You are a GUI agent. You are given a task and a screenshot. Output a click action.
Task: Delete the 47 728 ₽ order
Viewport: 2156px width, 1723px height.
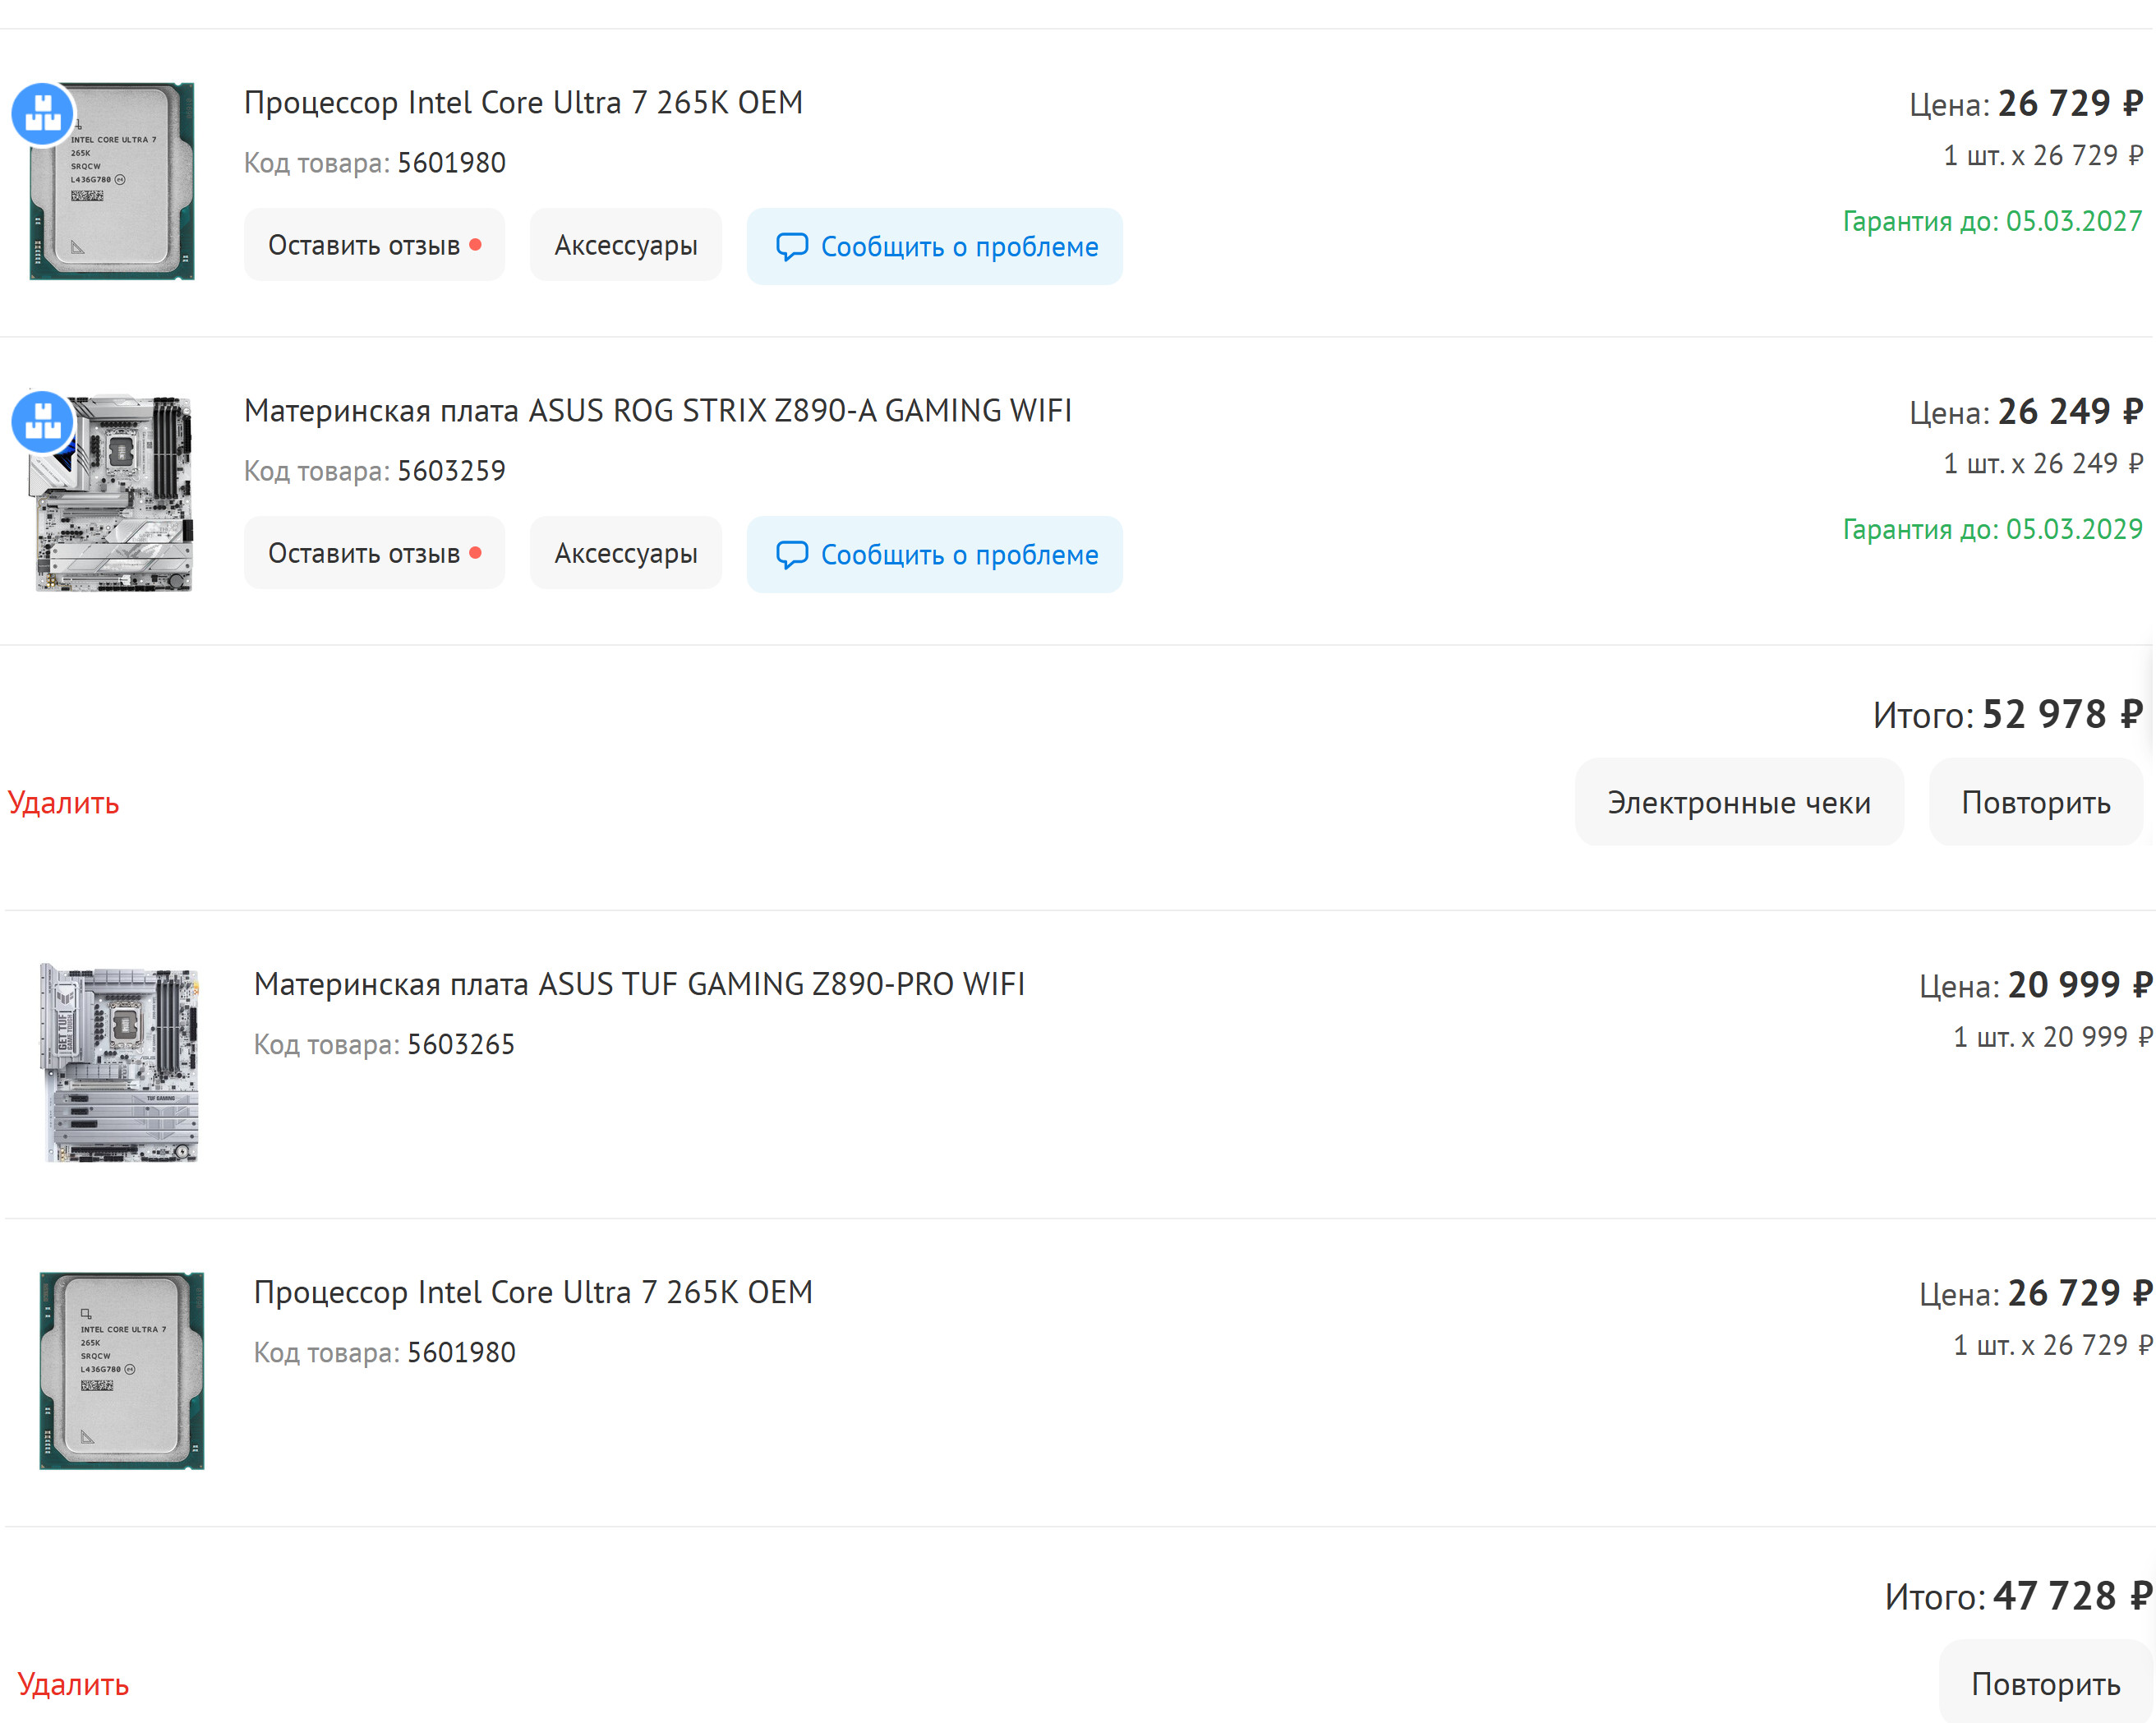73,1684
